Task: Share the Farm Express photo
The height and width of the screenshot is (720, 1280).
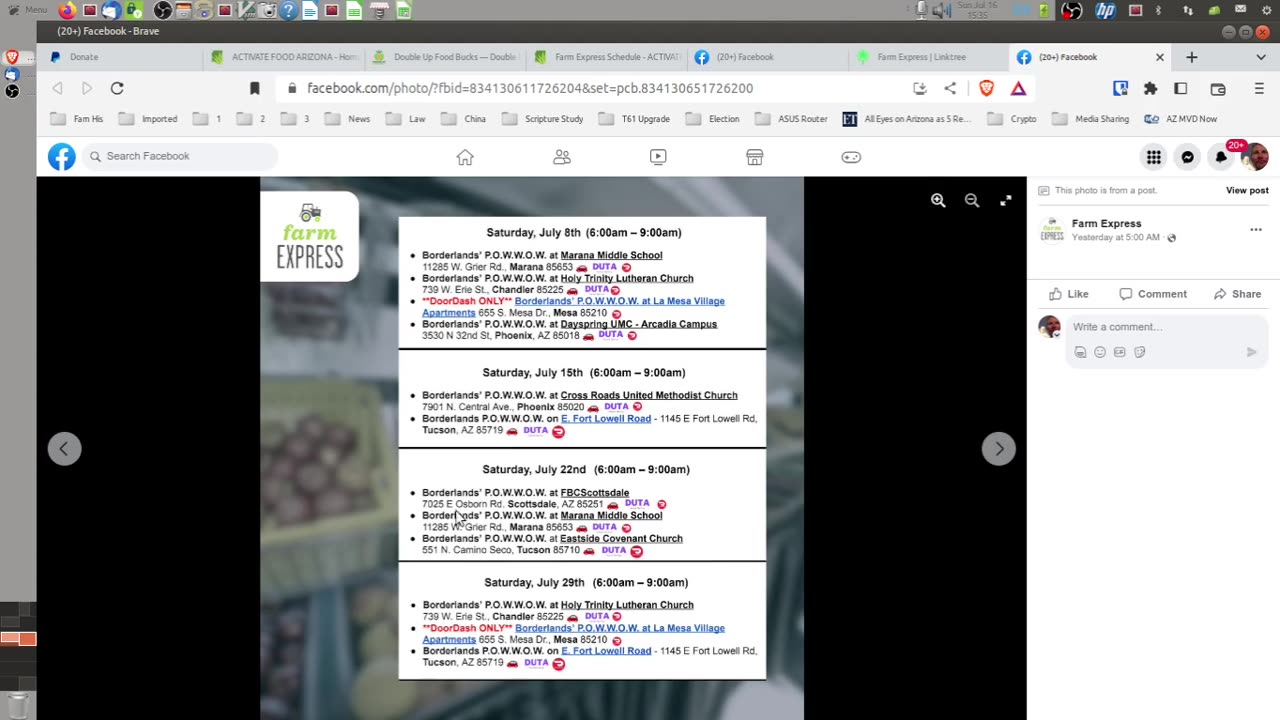Action: coord(1237,294)
